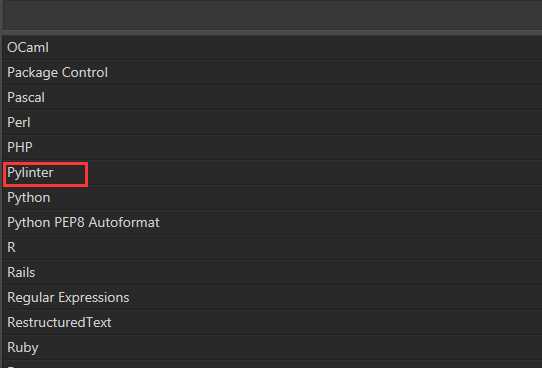
Task: Click row area beside Package Control
Action: click(325, 73)
